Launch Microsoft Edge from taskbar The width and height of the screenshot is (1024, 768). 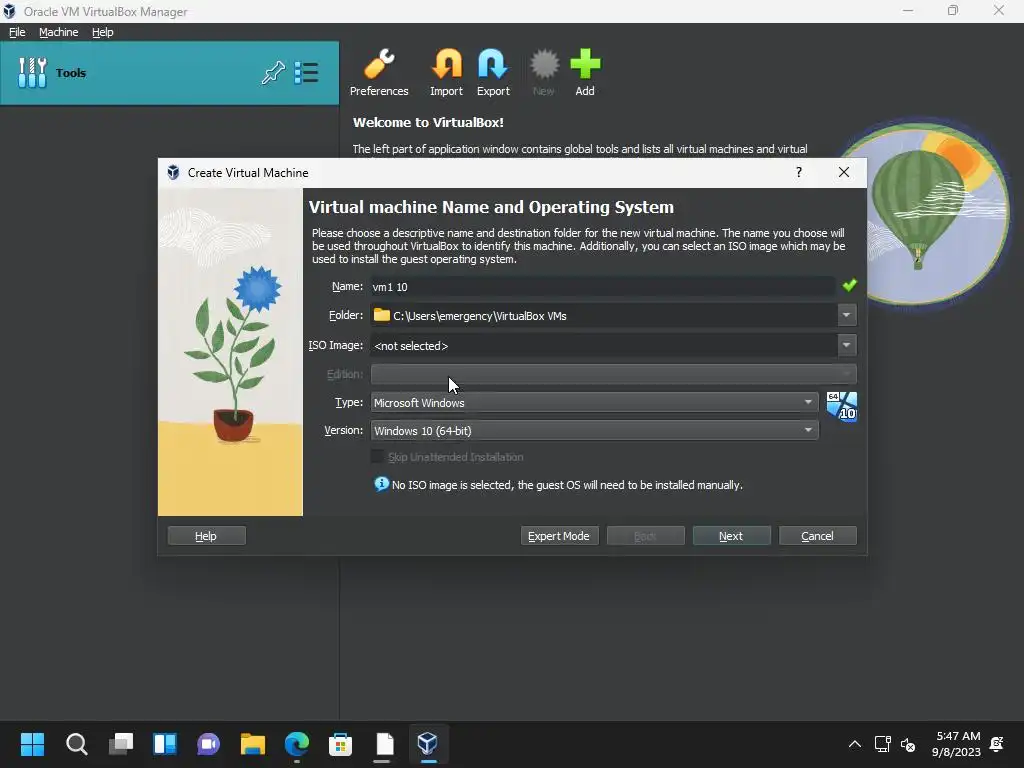click(296, 744)
